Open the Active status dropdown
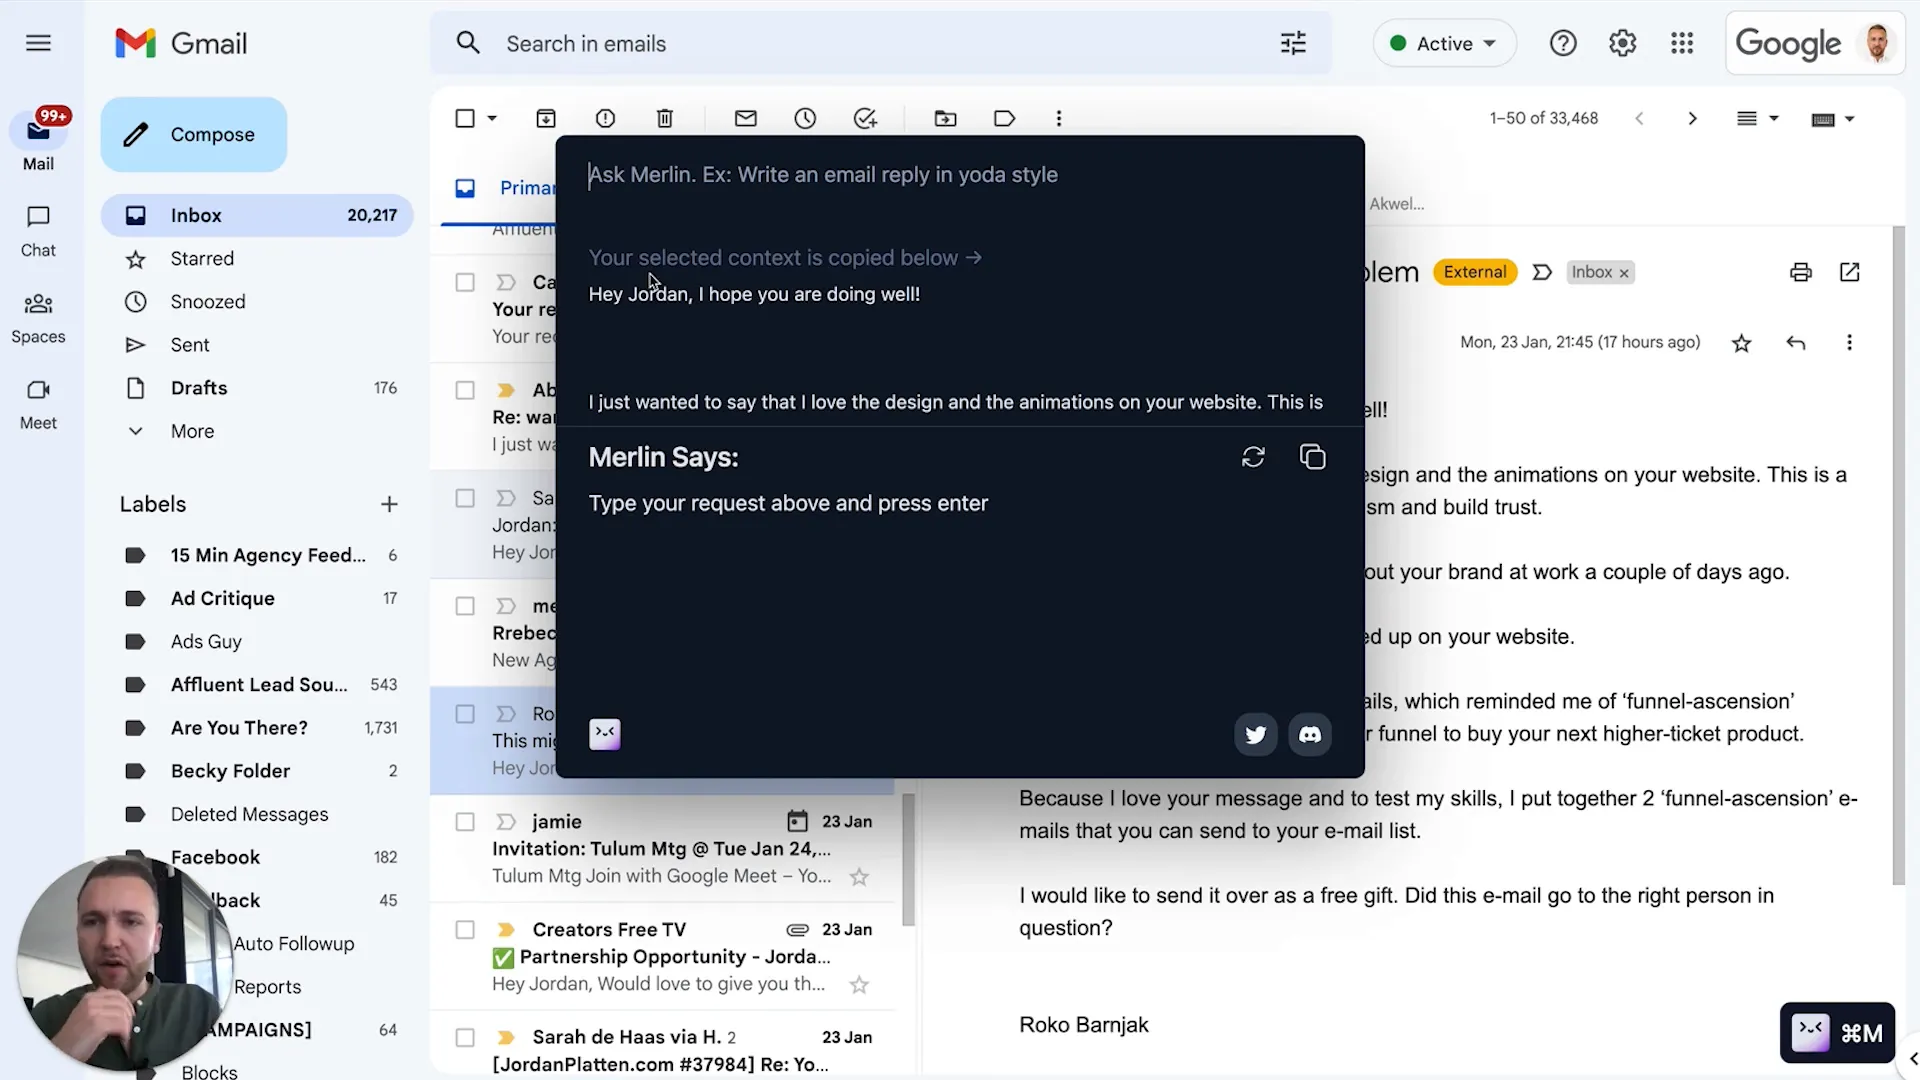 tap(1445, 44)
